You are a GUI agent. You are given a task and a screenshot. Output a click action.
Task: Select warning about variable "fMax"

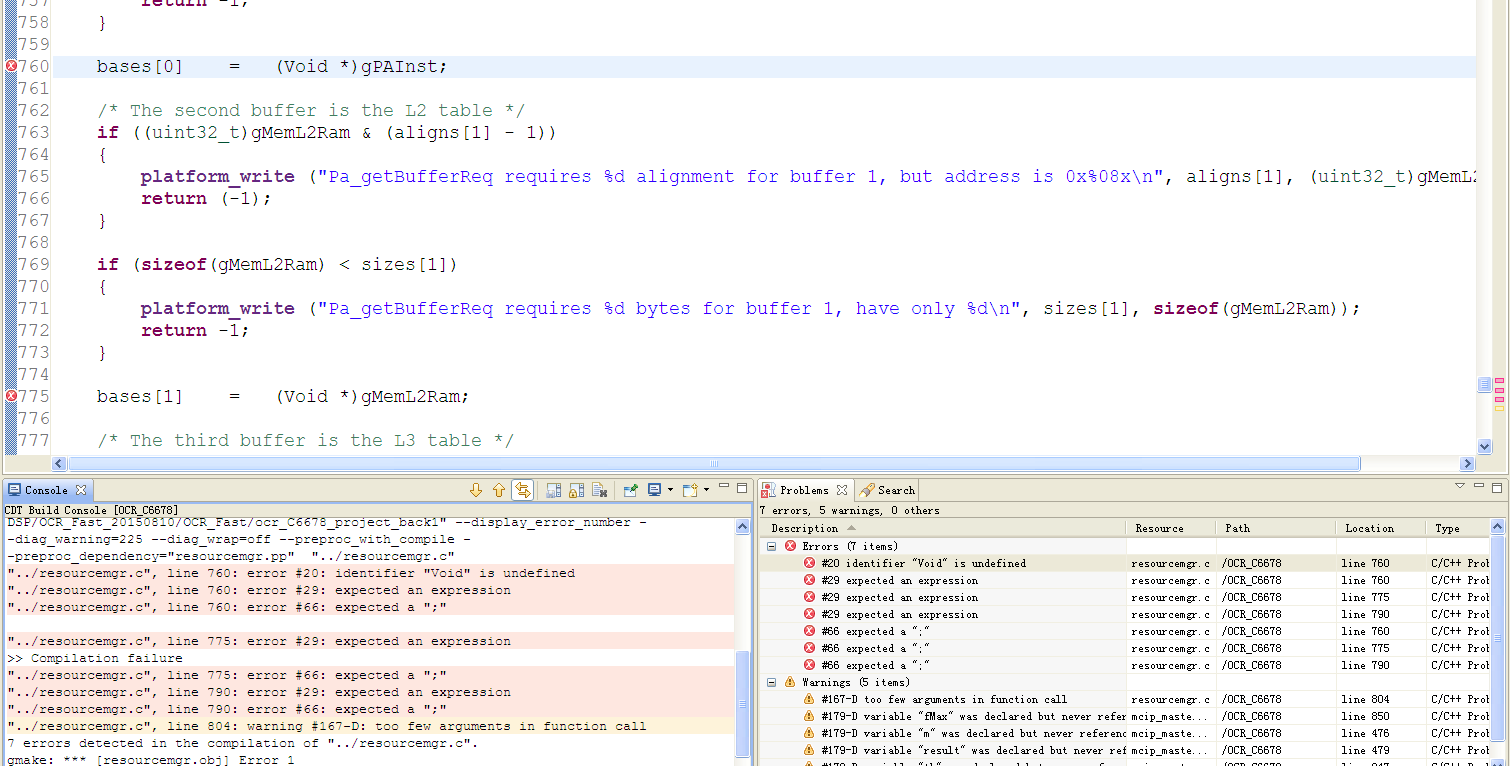click(x=1125, y=716)
